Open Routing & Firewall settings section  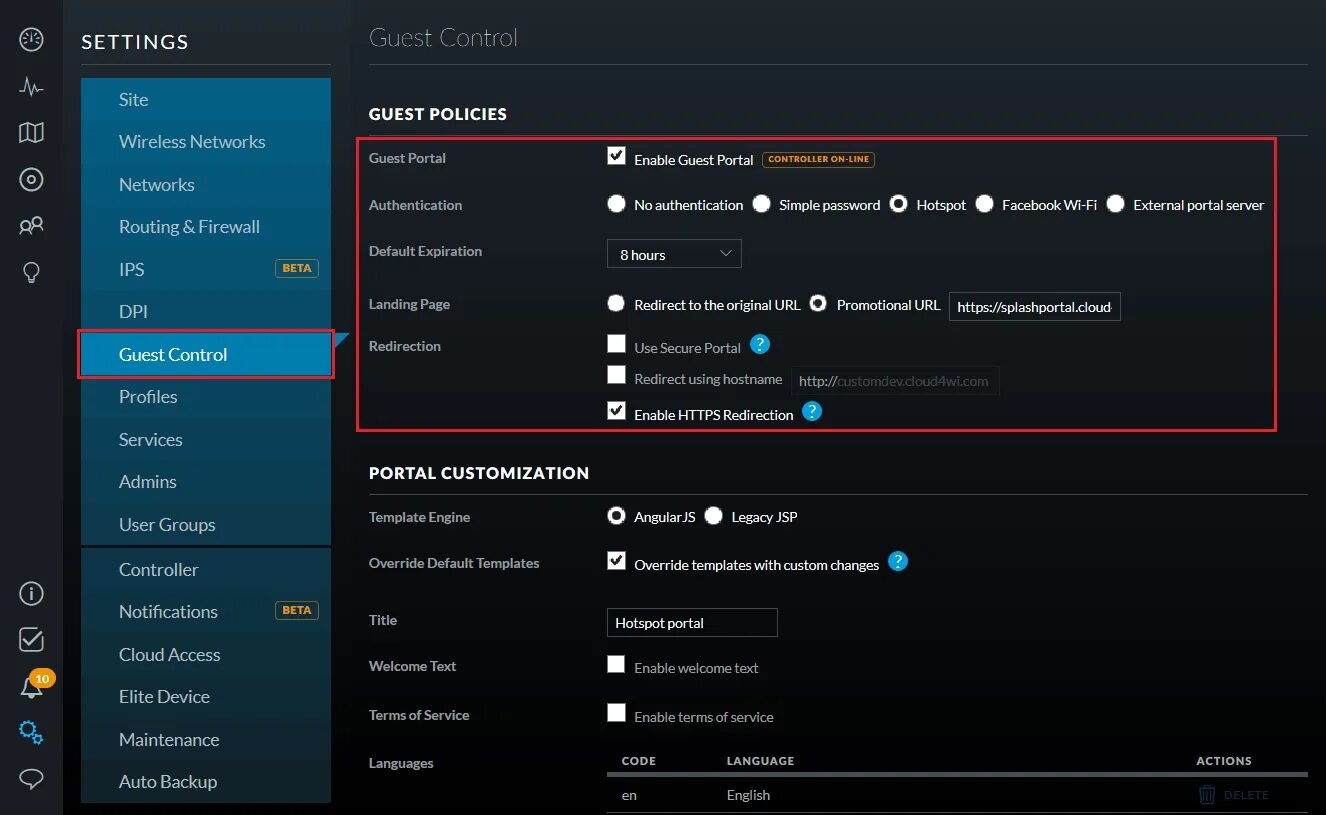[189, 227]
